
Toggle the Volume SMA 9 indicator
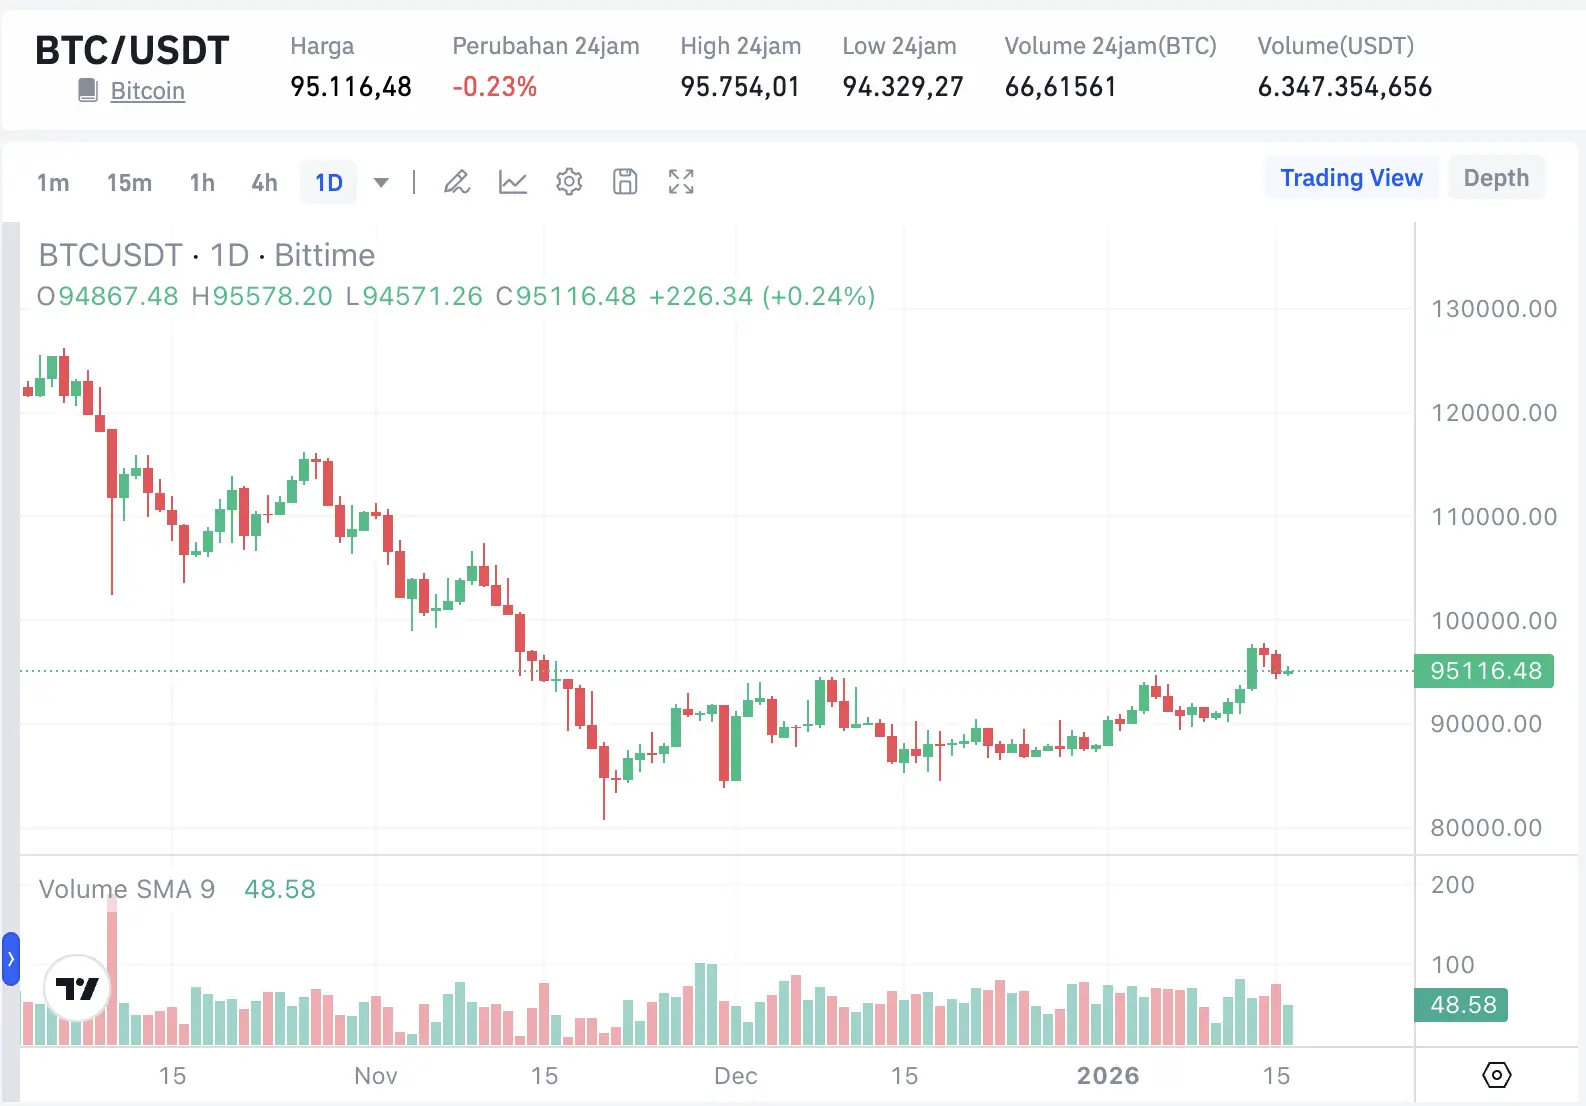tap(126, 889)
